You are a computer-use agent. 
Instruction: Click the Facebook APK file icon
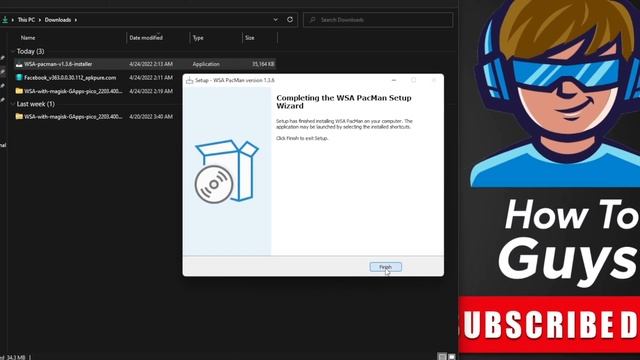coord(19,78)
